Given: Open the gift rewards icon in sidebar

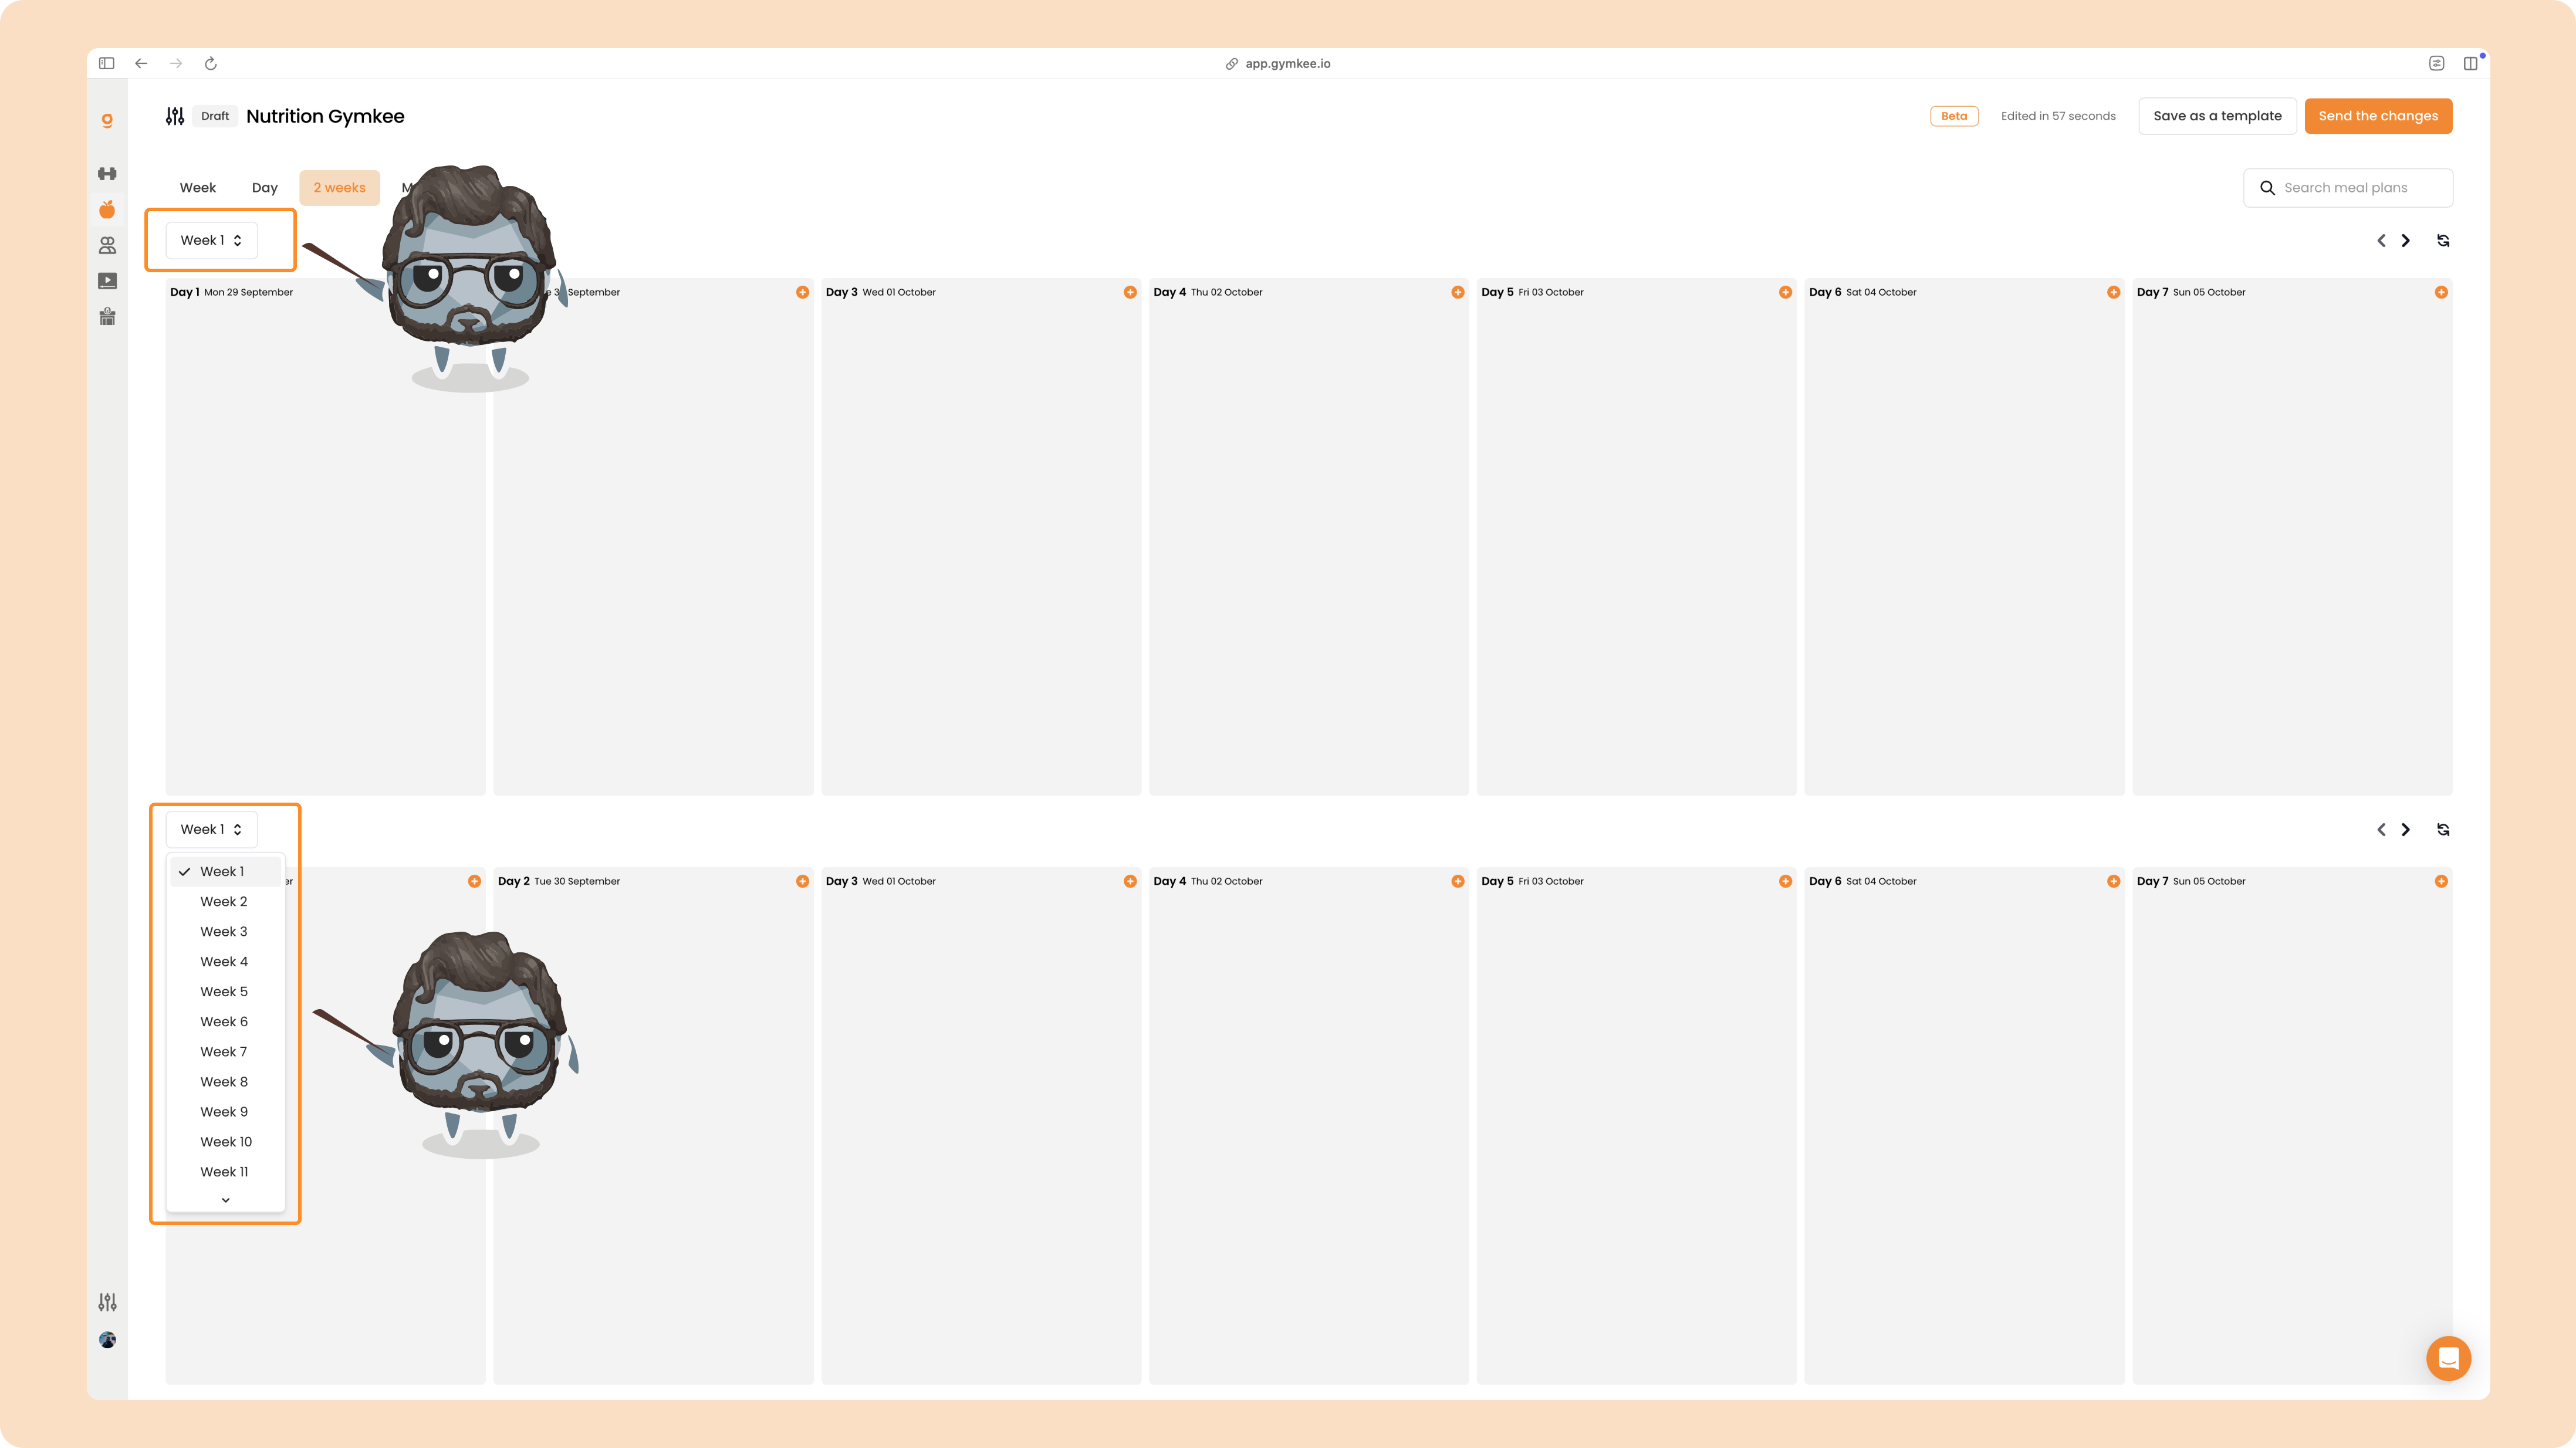Looking at the screenshot, I should [x=107, y=317].
